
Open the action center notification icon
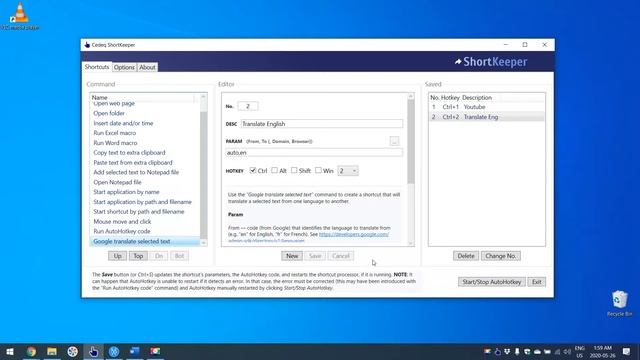tap(627, 351)
